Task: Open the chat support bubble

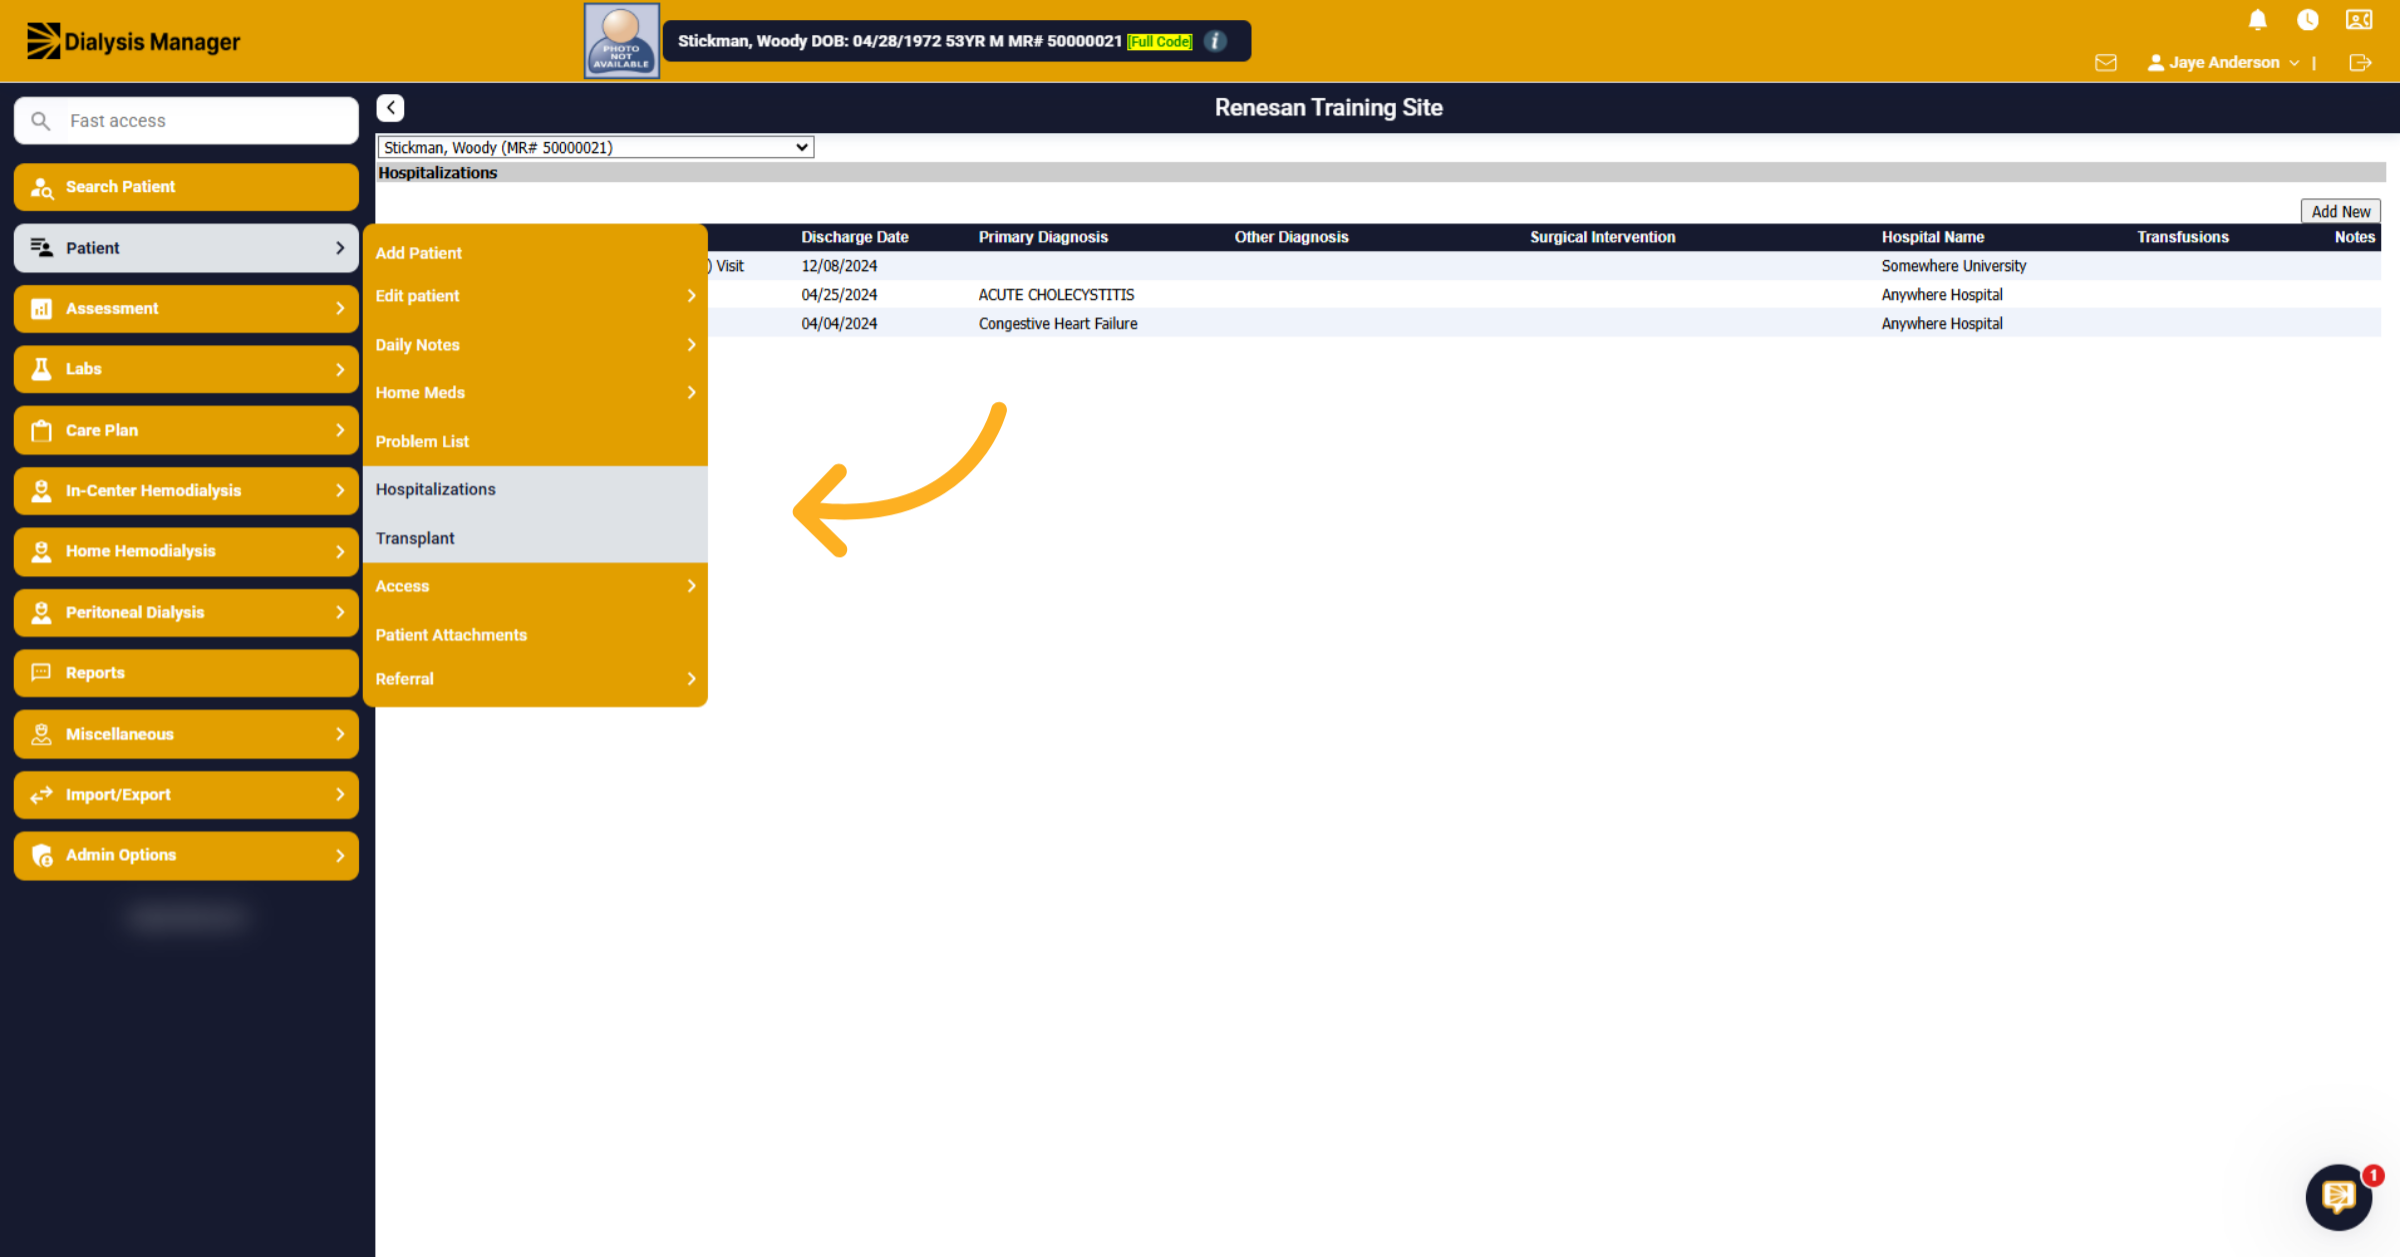Action: pyautogui.click(x=2338, y=1196)
